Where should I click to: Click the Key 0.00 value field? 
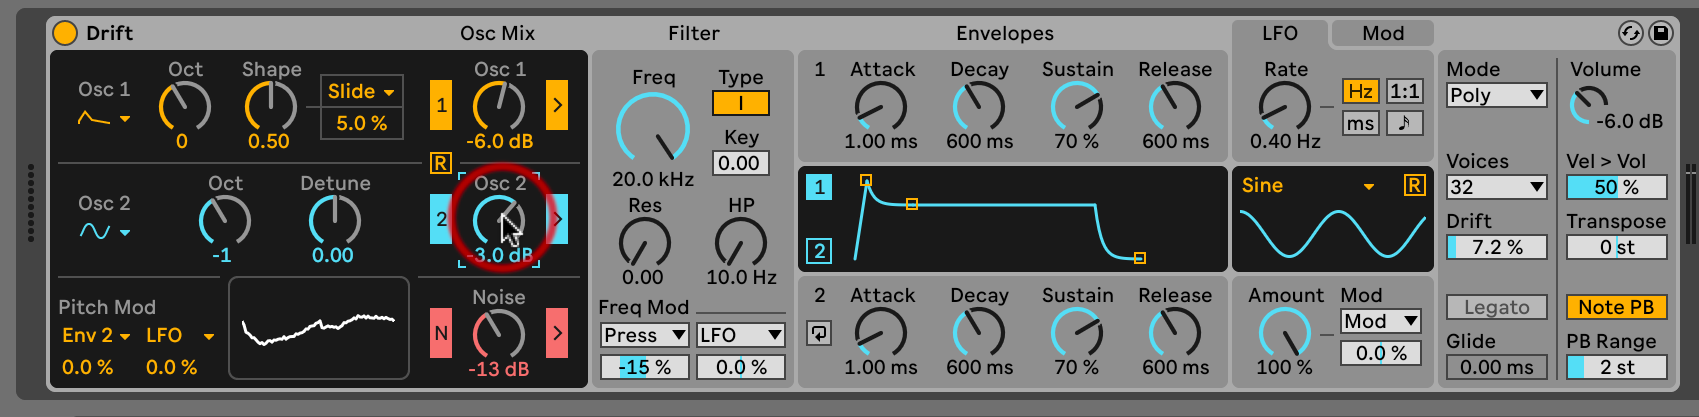(x=741, y=163)
